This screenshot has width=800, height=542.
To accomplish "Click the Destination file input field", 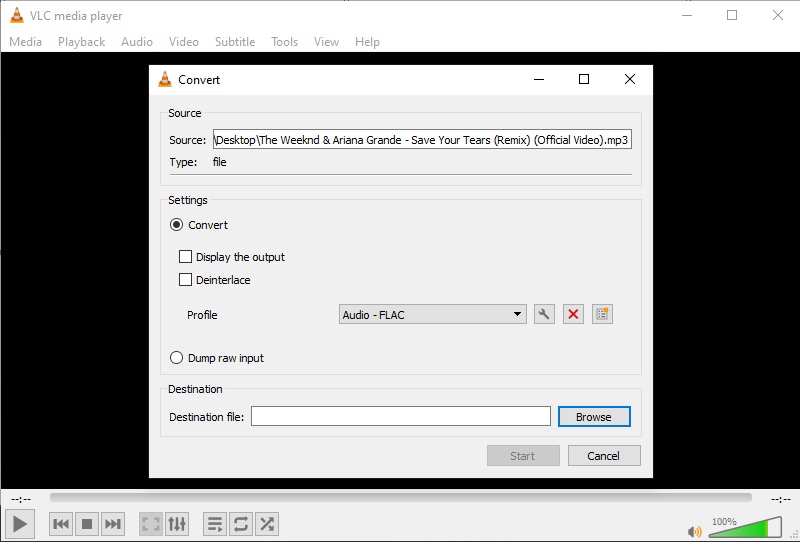I will tap(401, 416).
